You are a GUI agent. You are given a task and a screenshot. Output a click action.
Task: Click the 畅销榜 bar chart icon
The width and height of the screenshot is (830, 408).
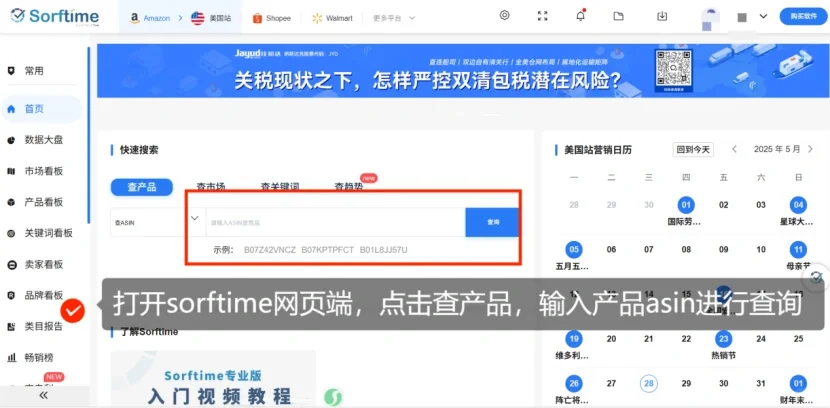click(11, 358)
